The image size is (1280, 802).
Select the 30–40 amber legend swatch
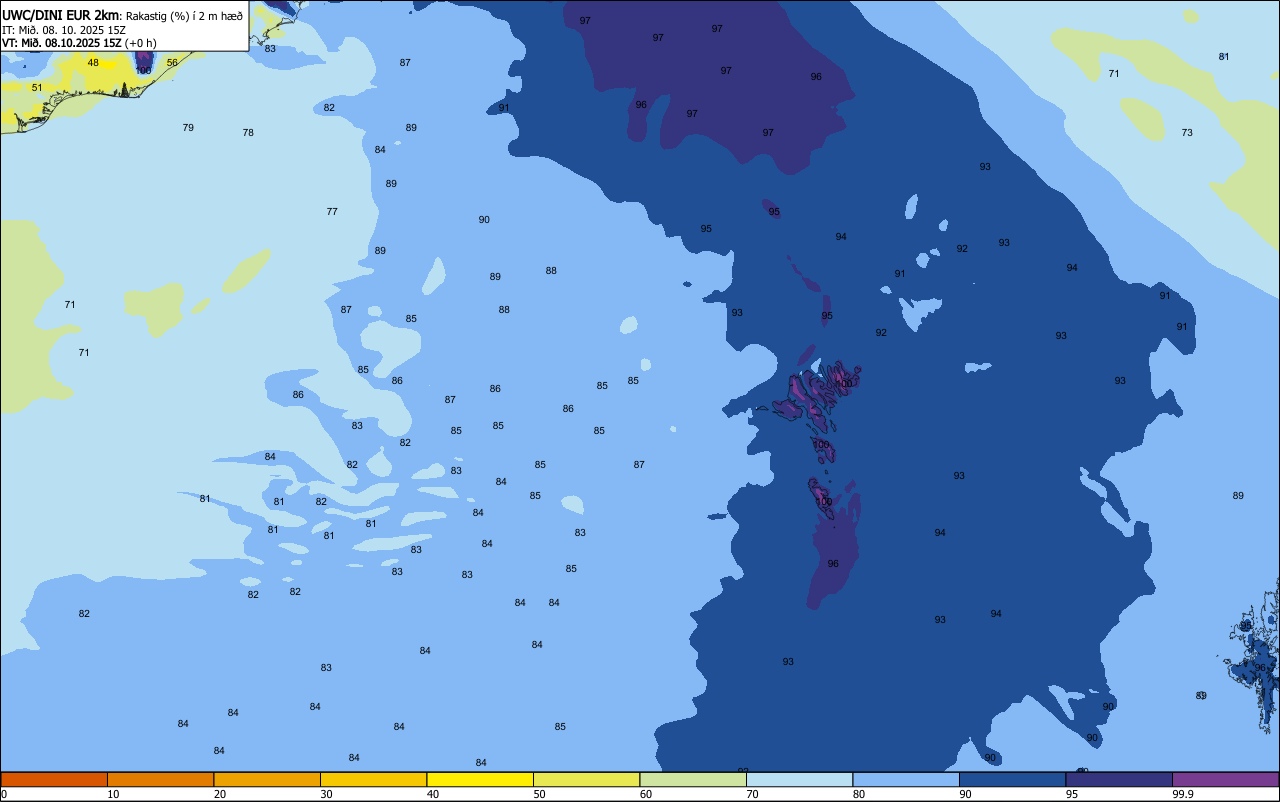pos(373,779)
